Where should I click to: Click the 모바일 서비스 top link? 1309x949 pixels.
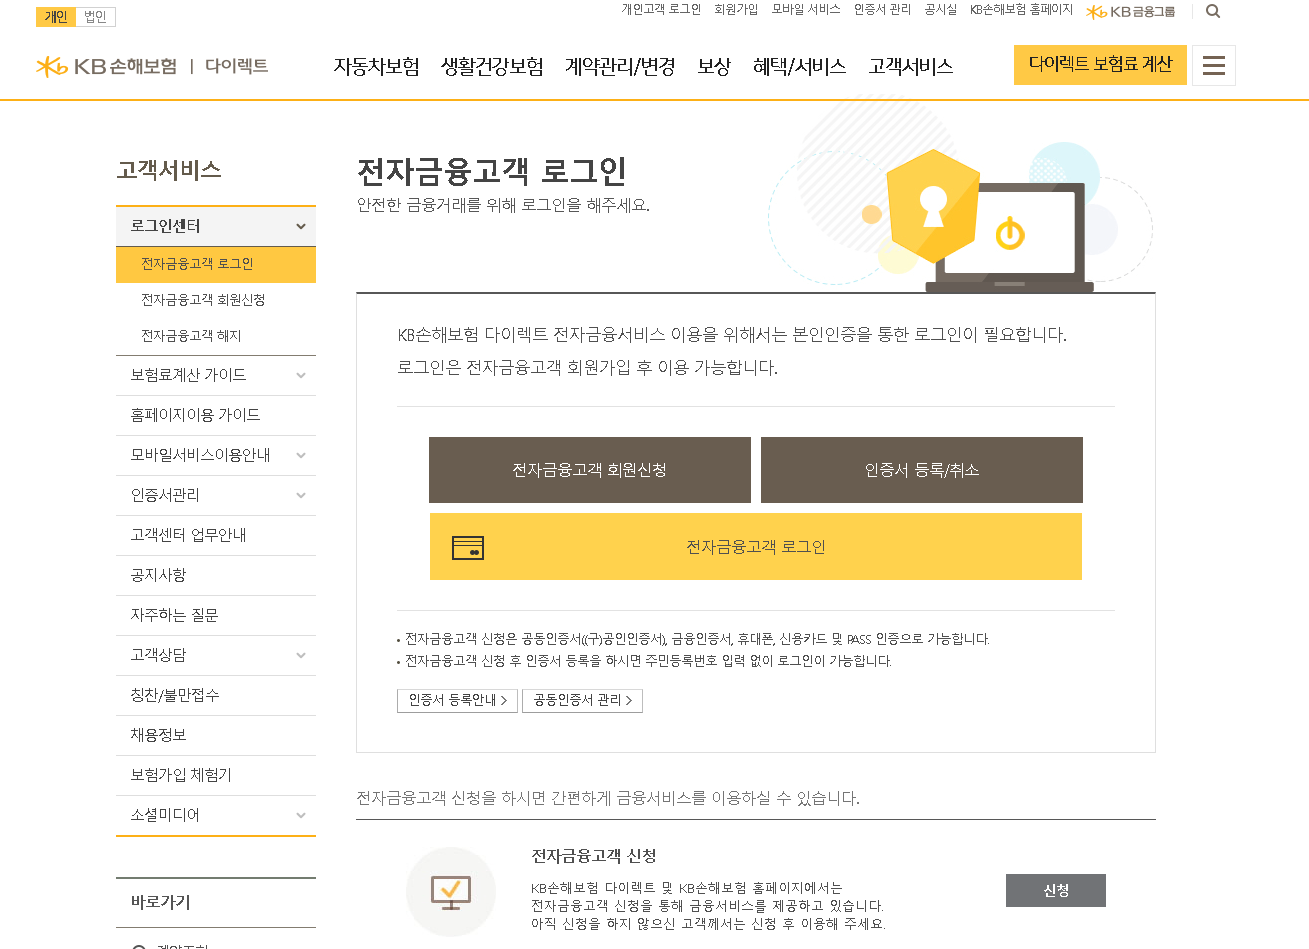pyautogui.click(x=806, y=9)
